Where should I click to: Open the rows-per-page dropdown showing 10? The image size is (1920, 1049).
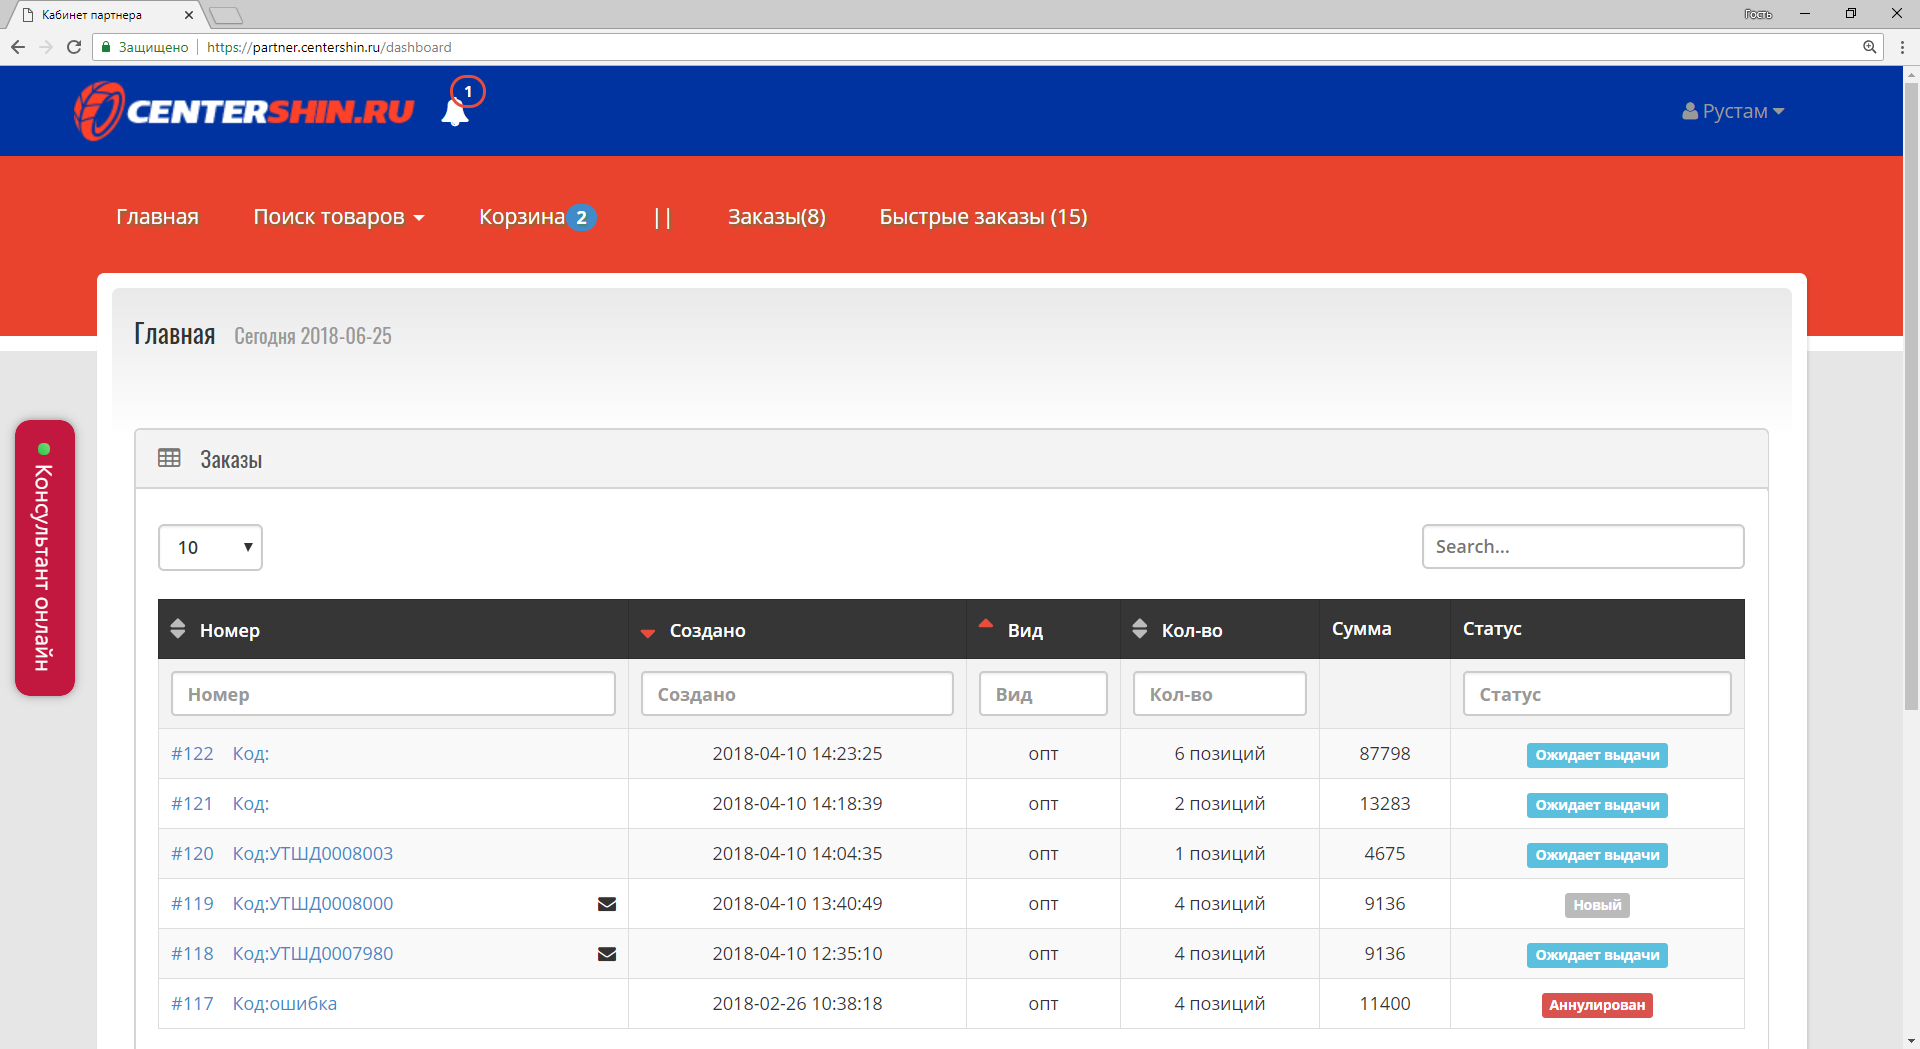[210, 547]
